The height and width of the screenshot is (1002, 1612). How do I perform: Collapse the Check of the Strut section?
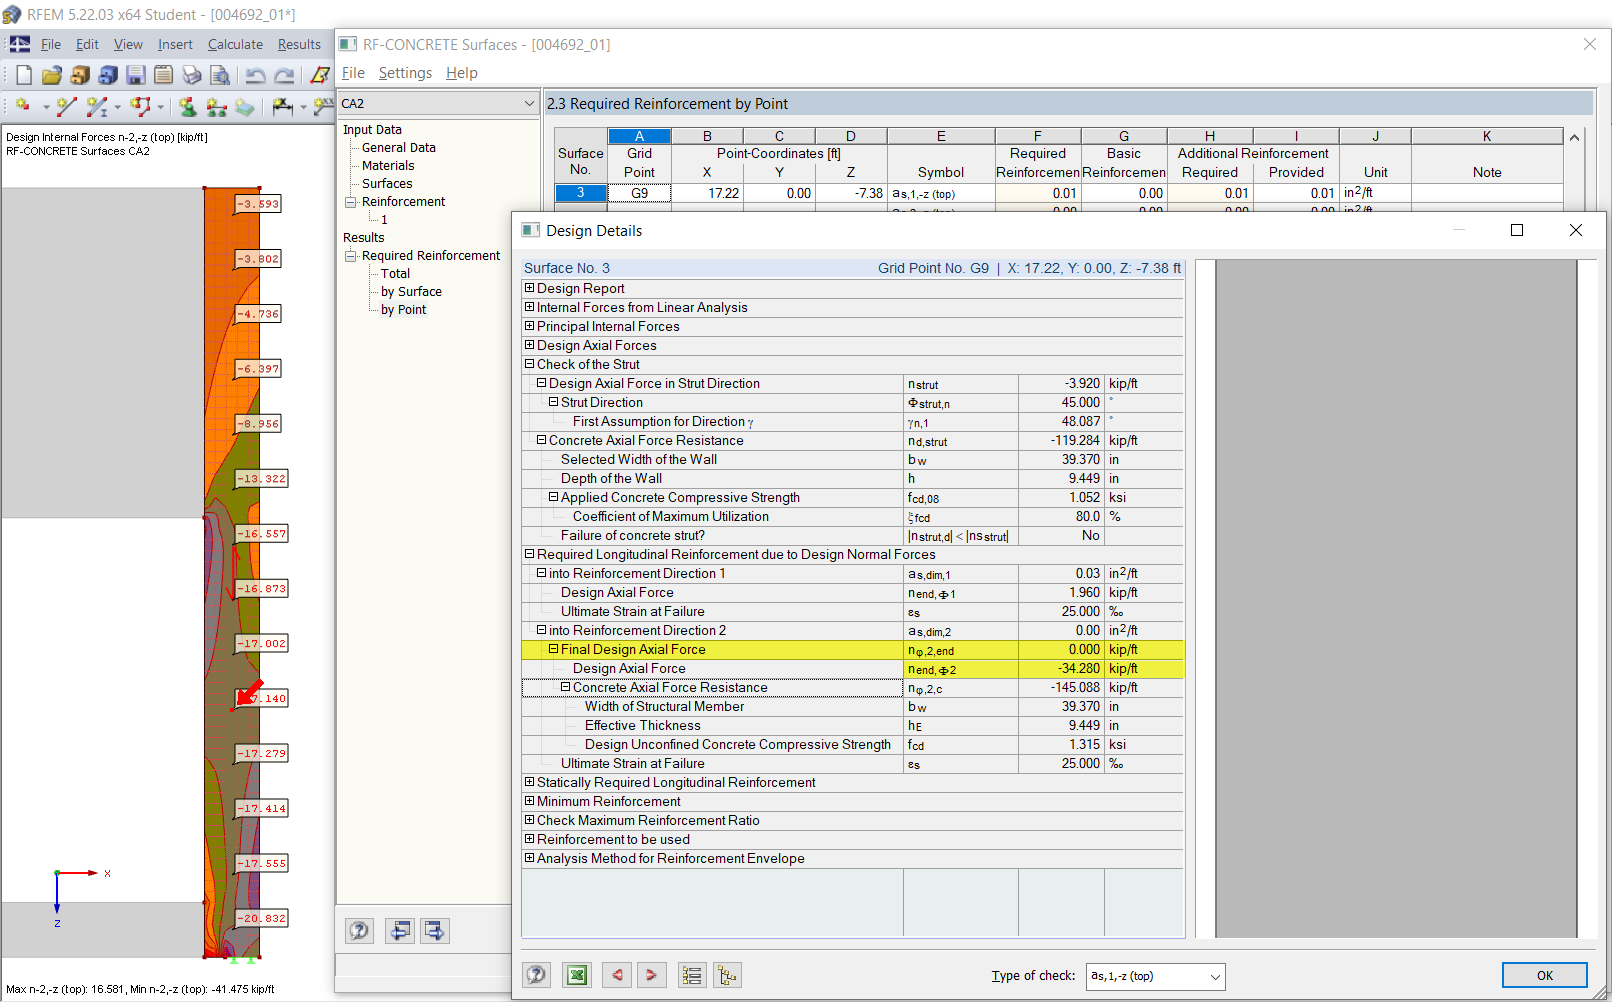(529, 364)
